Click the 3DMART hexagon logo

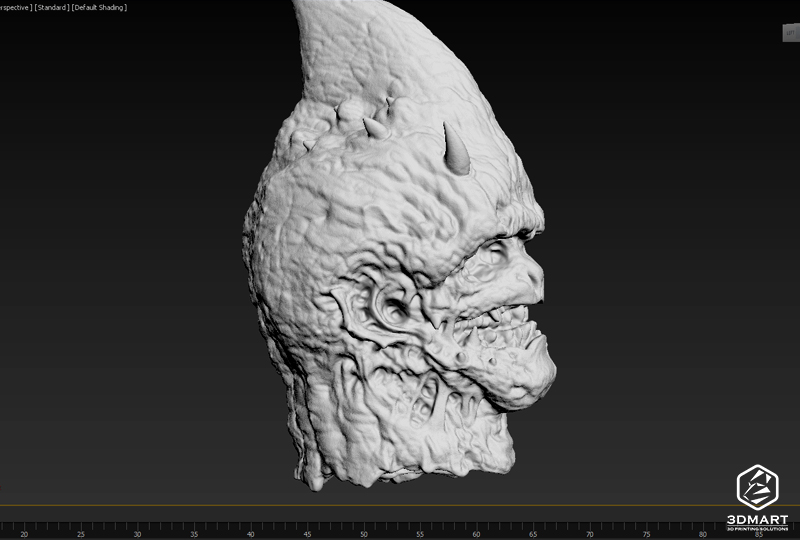click(x=757, y=489)
